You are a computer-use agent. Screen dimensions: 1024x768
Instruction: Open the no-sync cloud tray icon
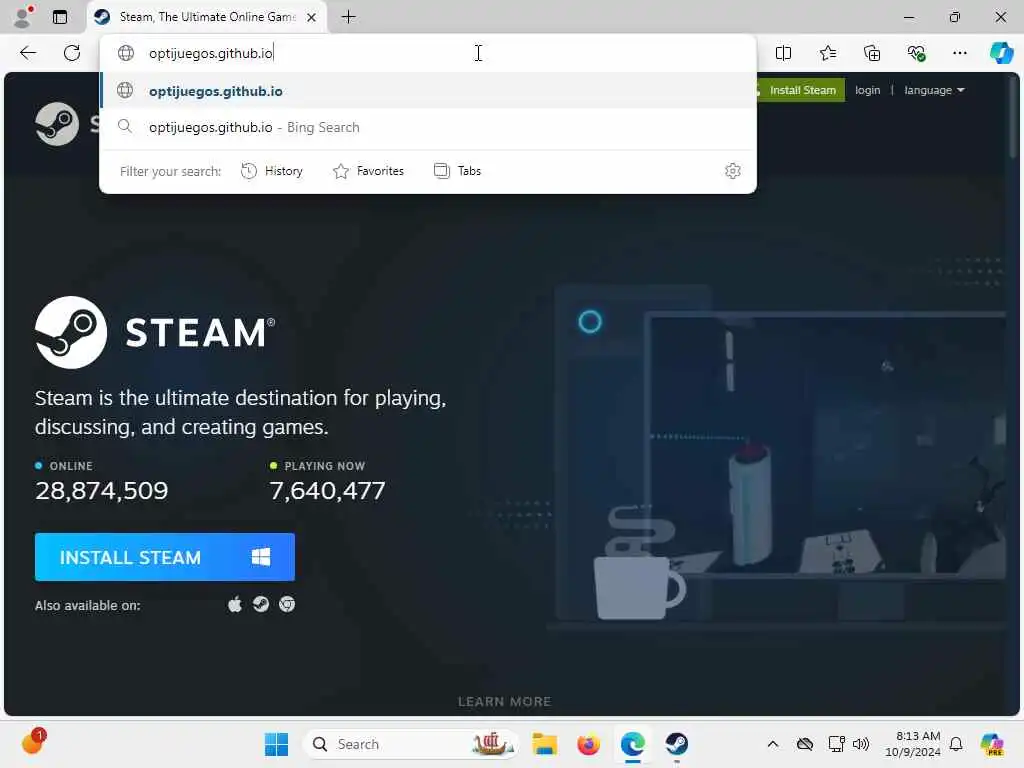coord(805,744)
